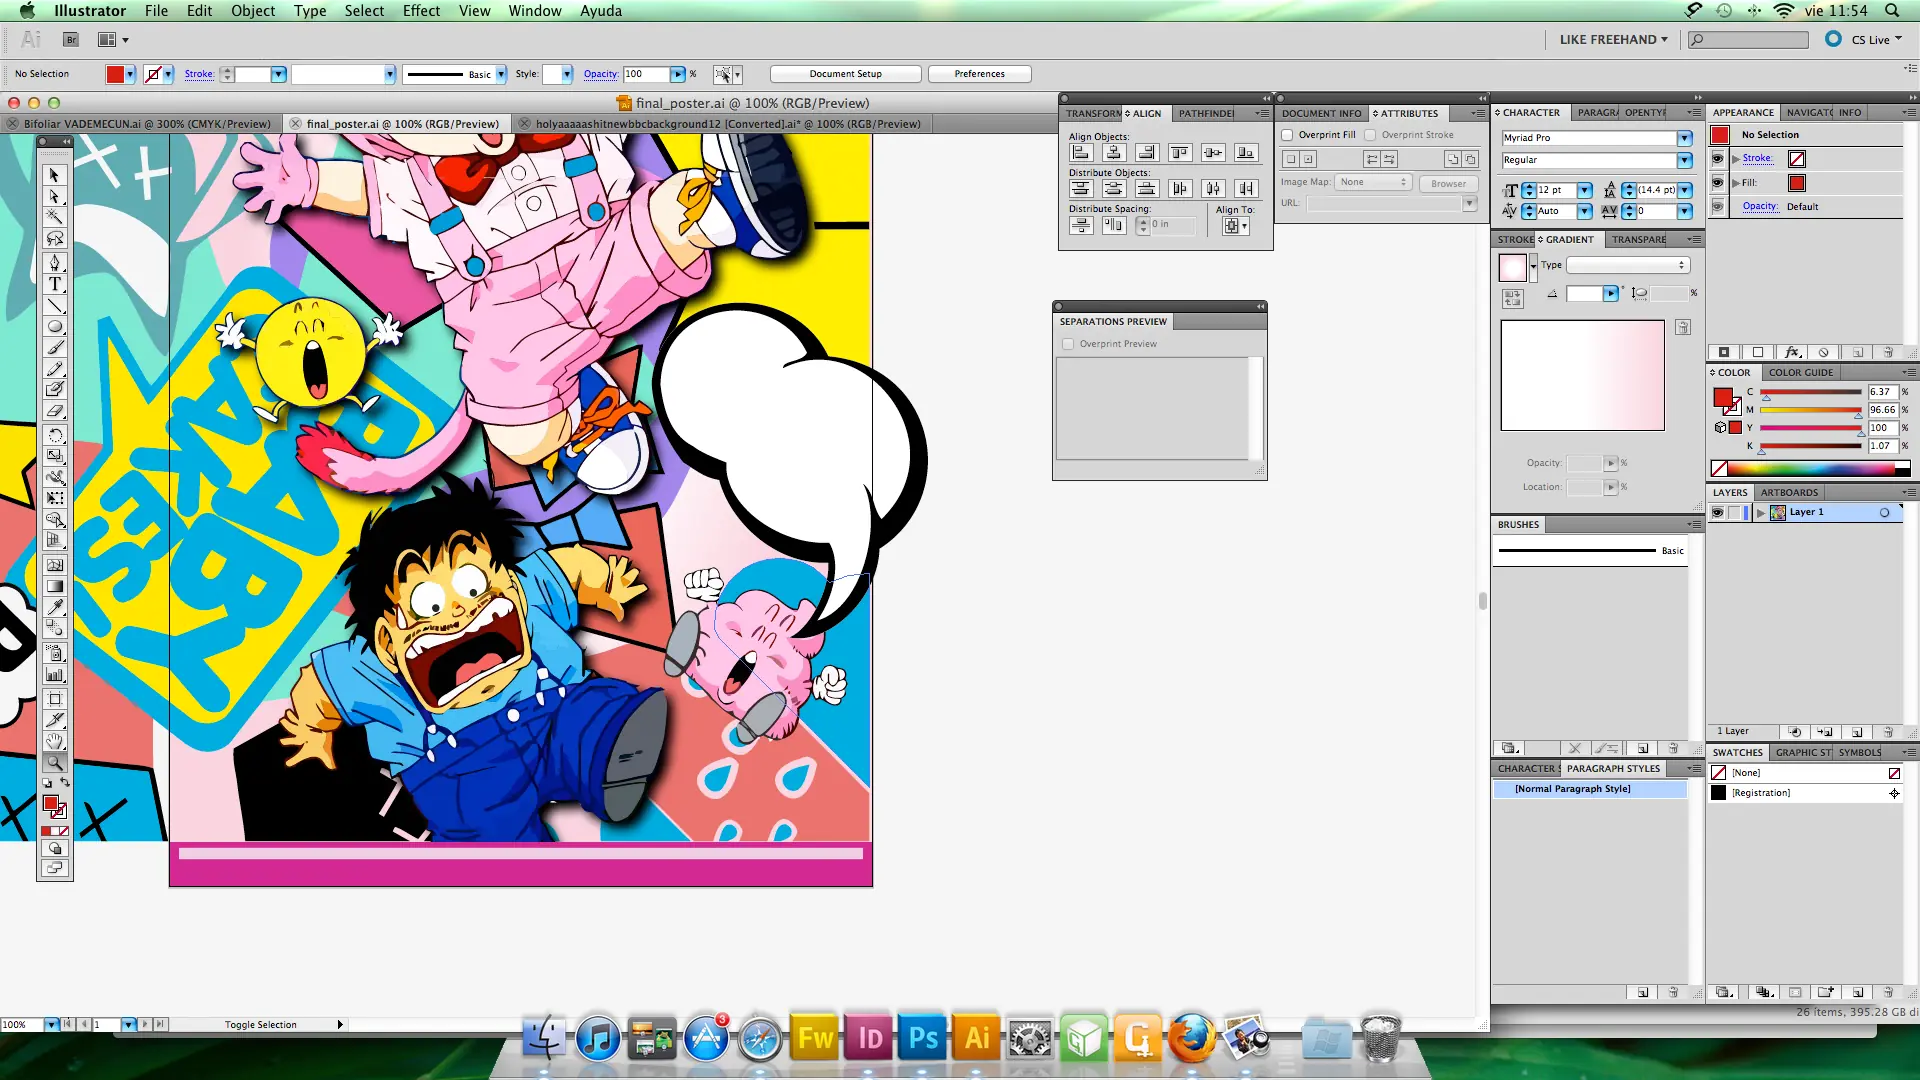Image resolution: width=1920 pixels, height=1080 pixels.
Task: Select the Eyedropper tool
Action: (x=54, y=607)
